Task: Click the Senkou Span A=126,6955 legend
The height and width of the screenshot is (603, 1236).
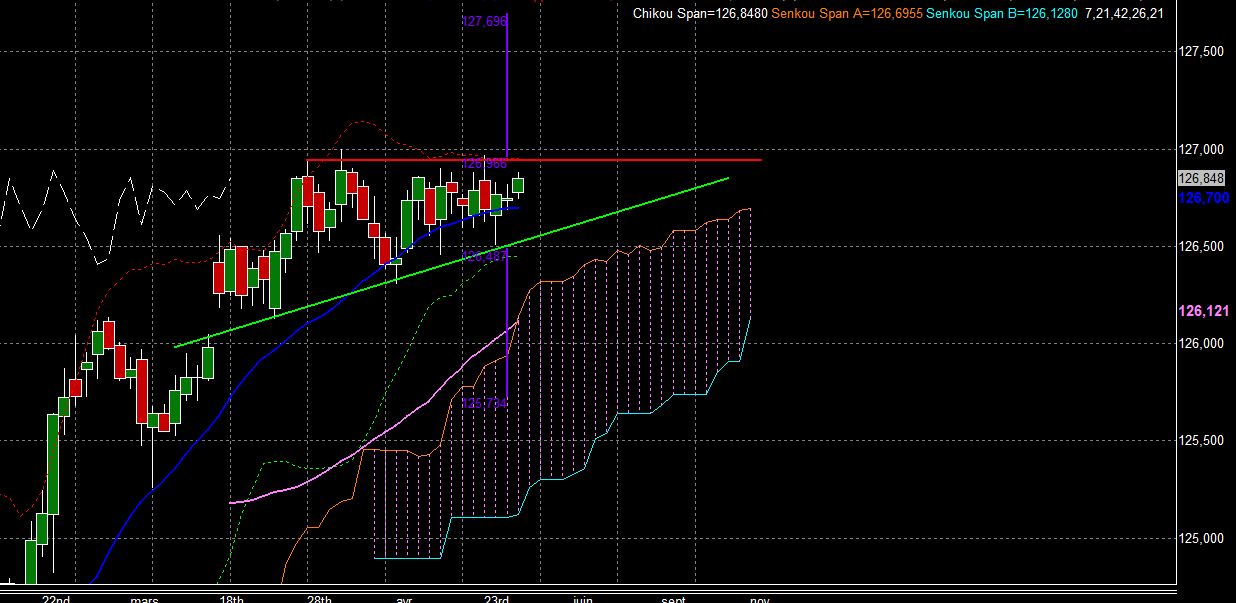Action: tap(847, 13)
